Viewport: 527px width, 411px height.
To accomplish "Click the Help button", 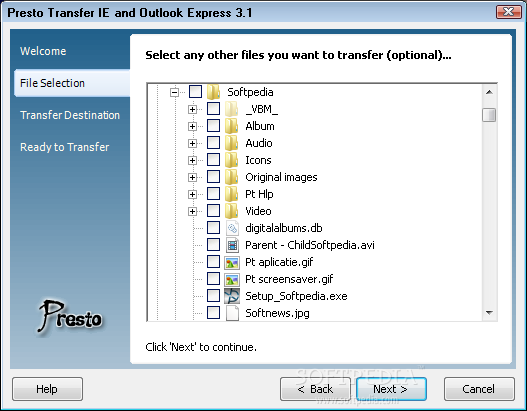I will pyautogui.click(x=47, y=389).
